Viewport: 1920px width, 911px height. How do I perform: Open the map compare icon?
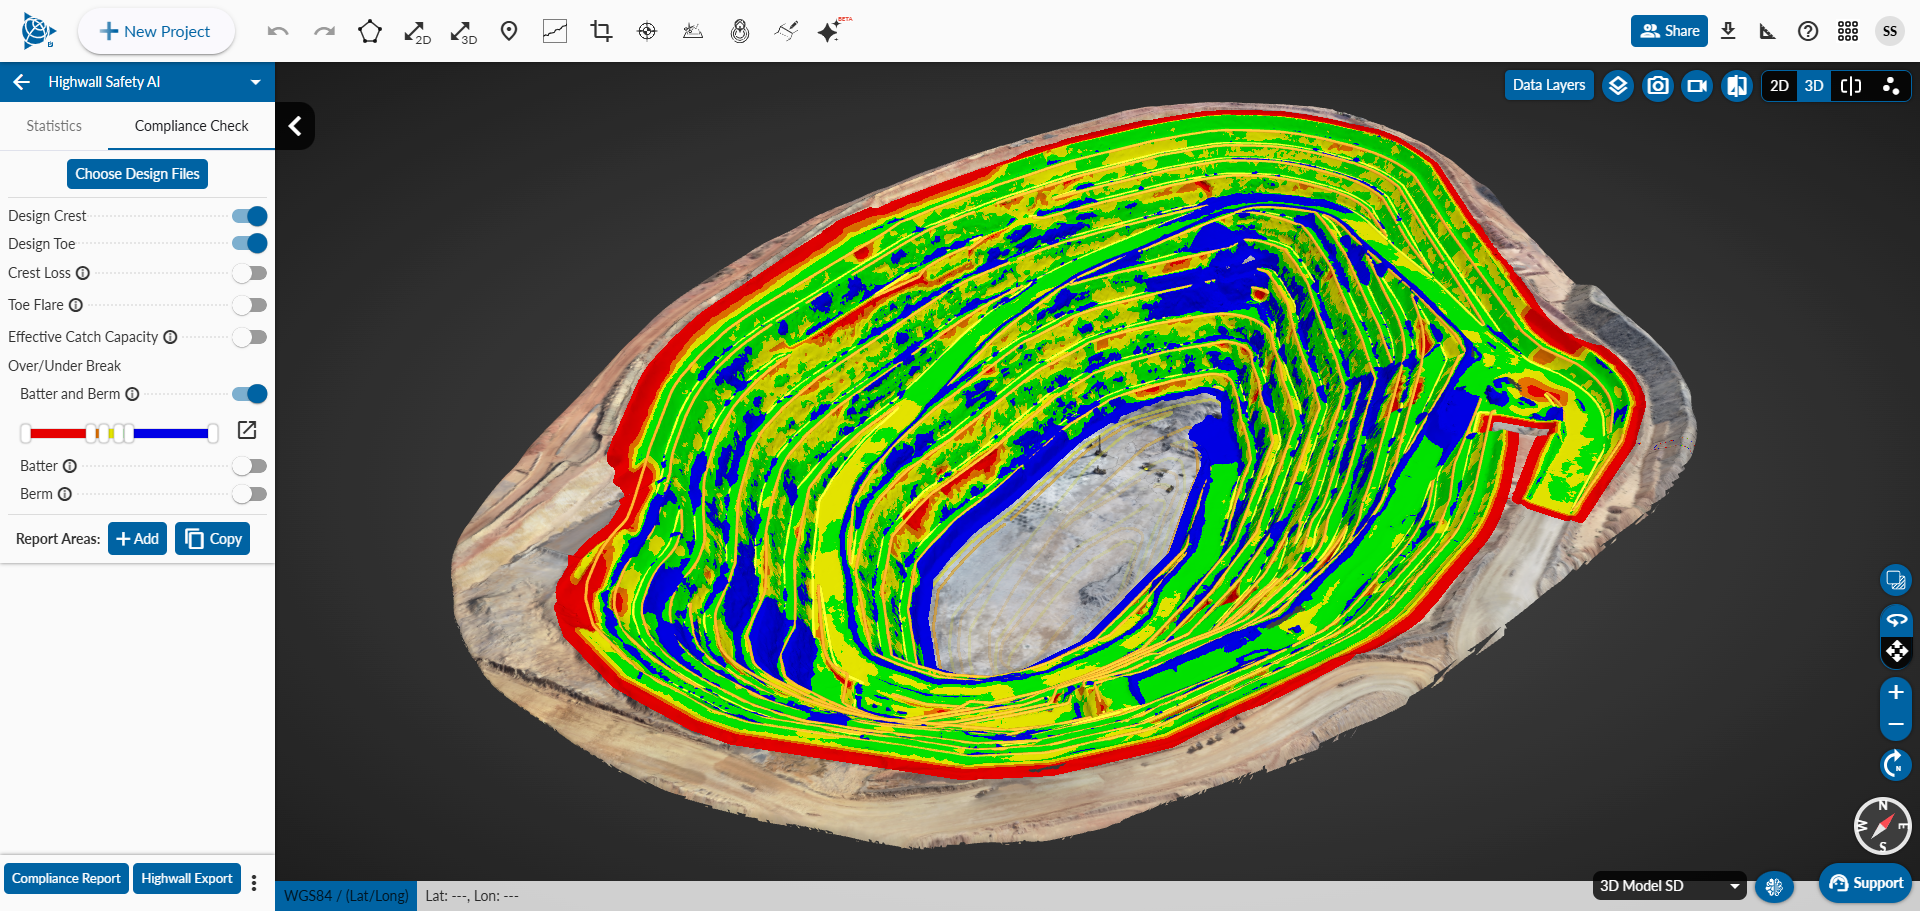(x=1737, y=86)
